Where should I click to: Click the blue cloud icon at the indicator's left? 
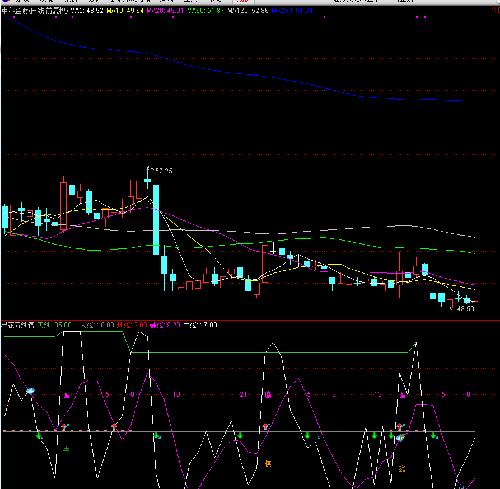(30, 391)
